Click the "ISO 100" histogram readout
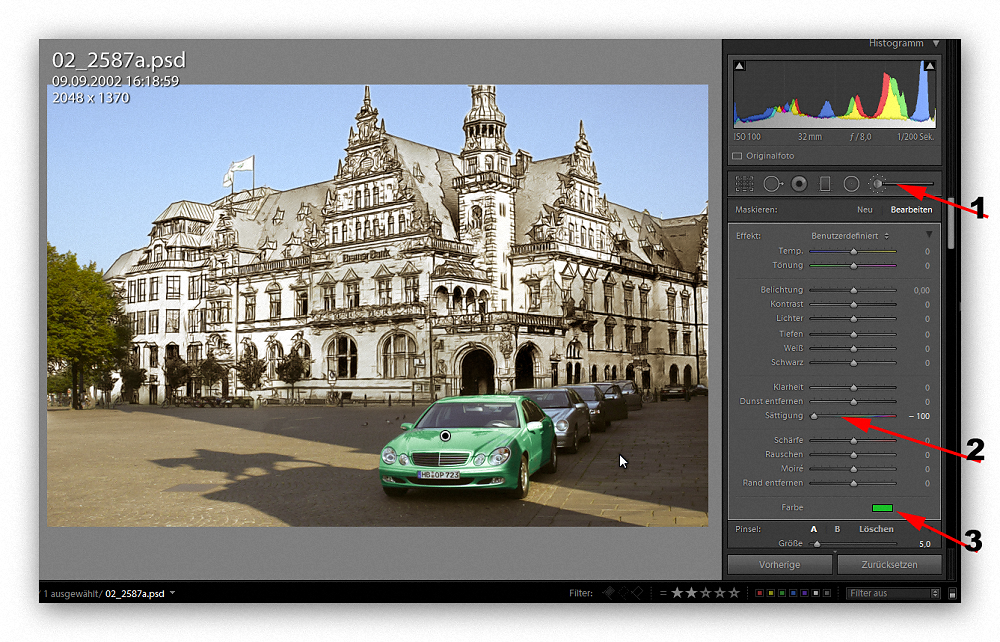 747,137
